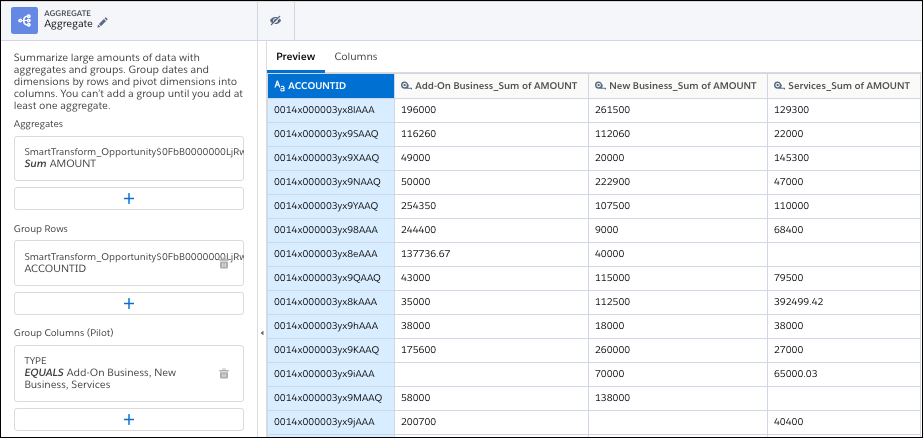Select New Business_Sum of AMOUNT column header
Image resolution: width=923 pixels, height=438 pixels.
point(678,86)
